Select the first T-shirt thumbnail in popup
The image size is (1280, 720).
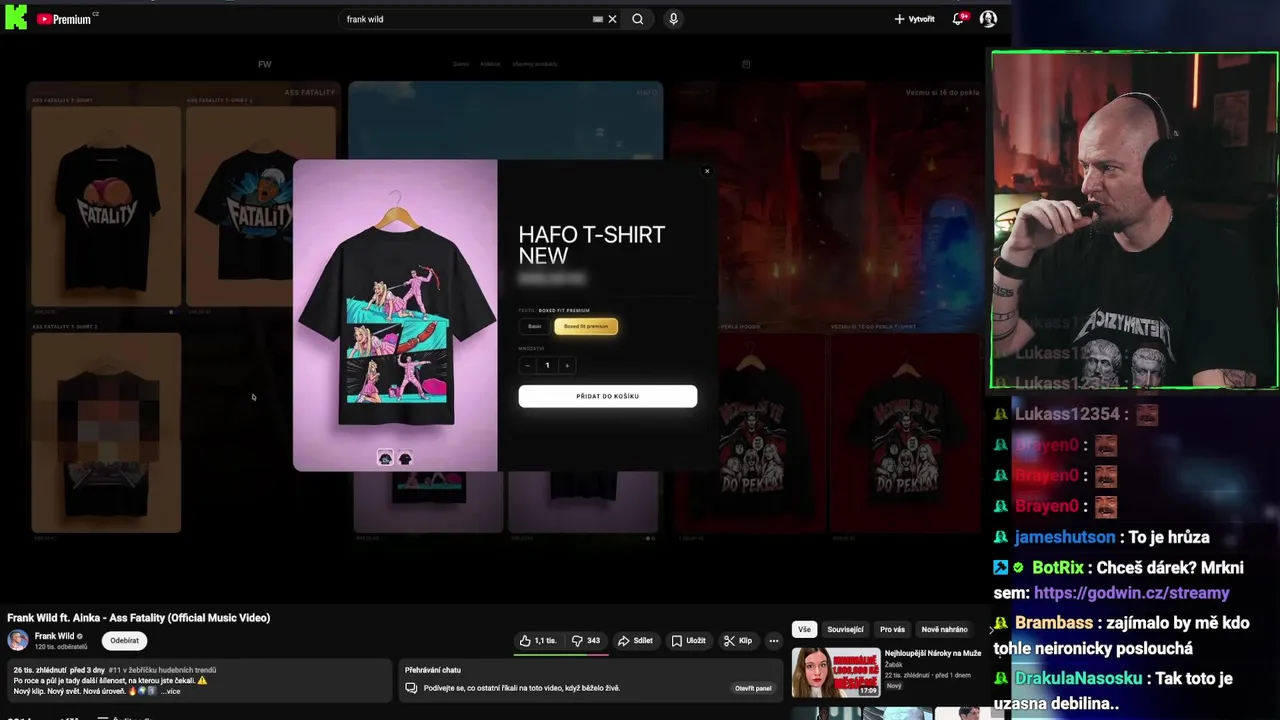(385, 458)
